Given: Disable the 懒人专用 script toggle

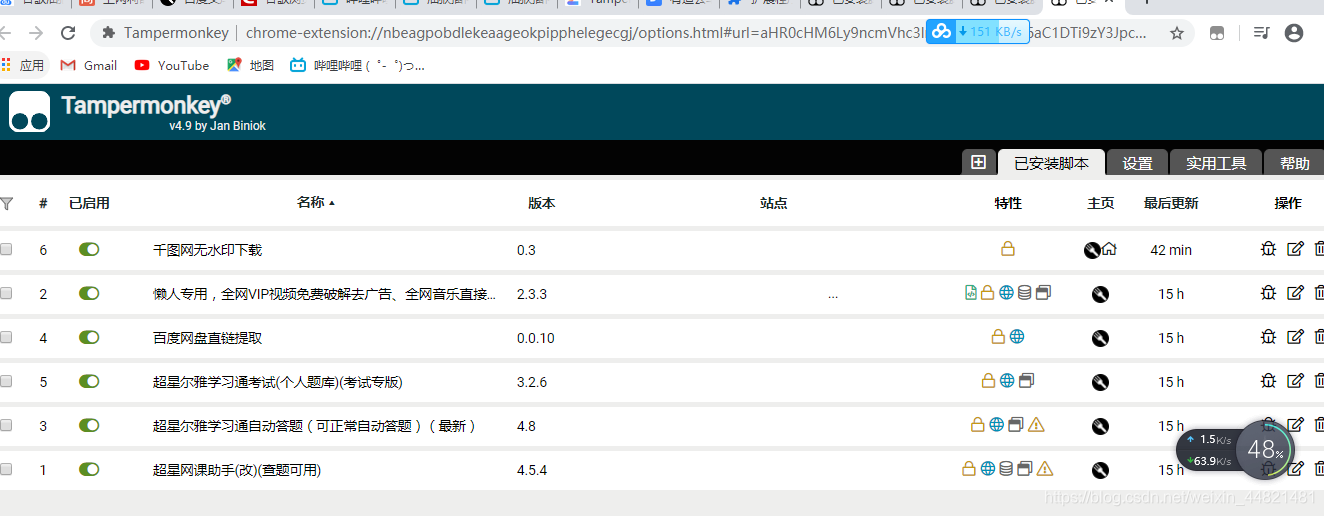Looking at the screenshot, I should coord(89,293).
